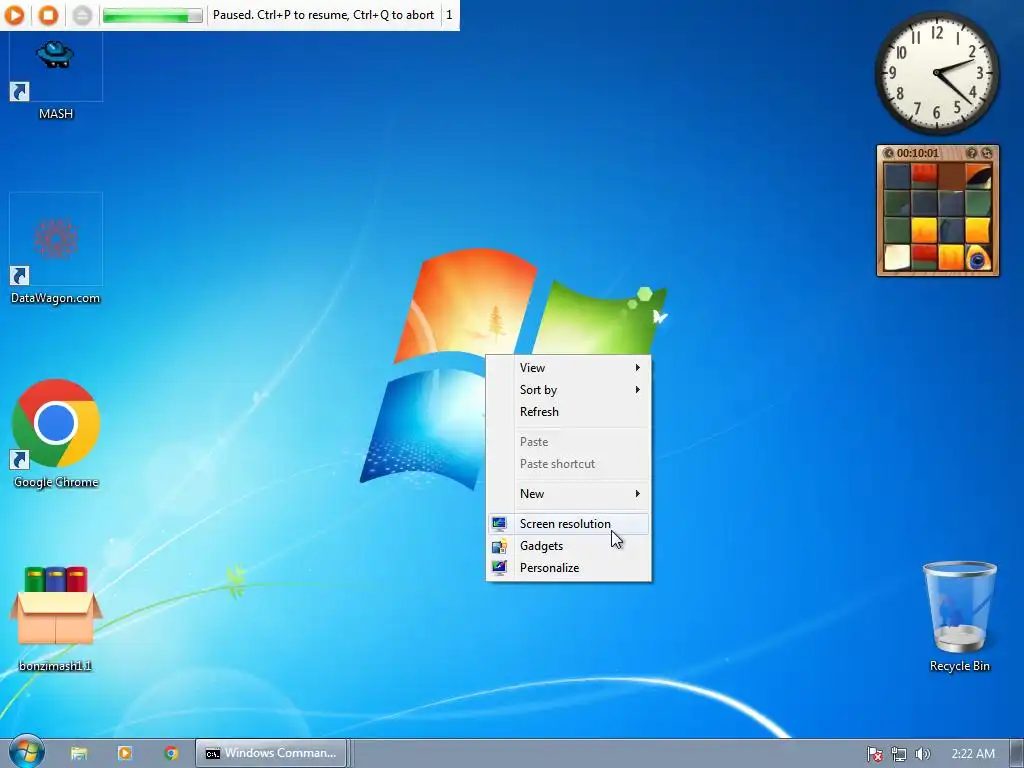This screenshot has width=1024, height=768.
Task: Click the Windows Start orb
Action: (x=26, y=752)
